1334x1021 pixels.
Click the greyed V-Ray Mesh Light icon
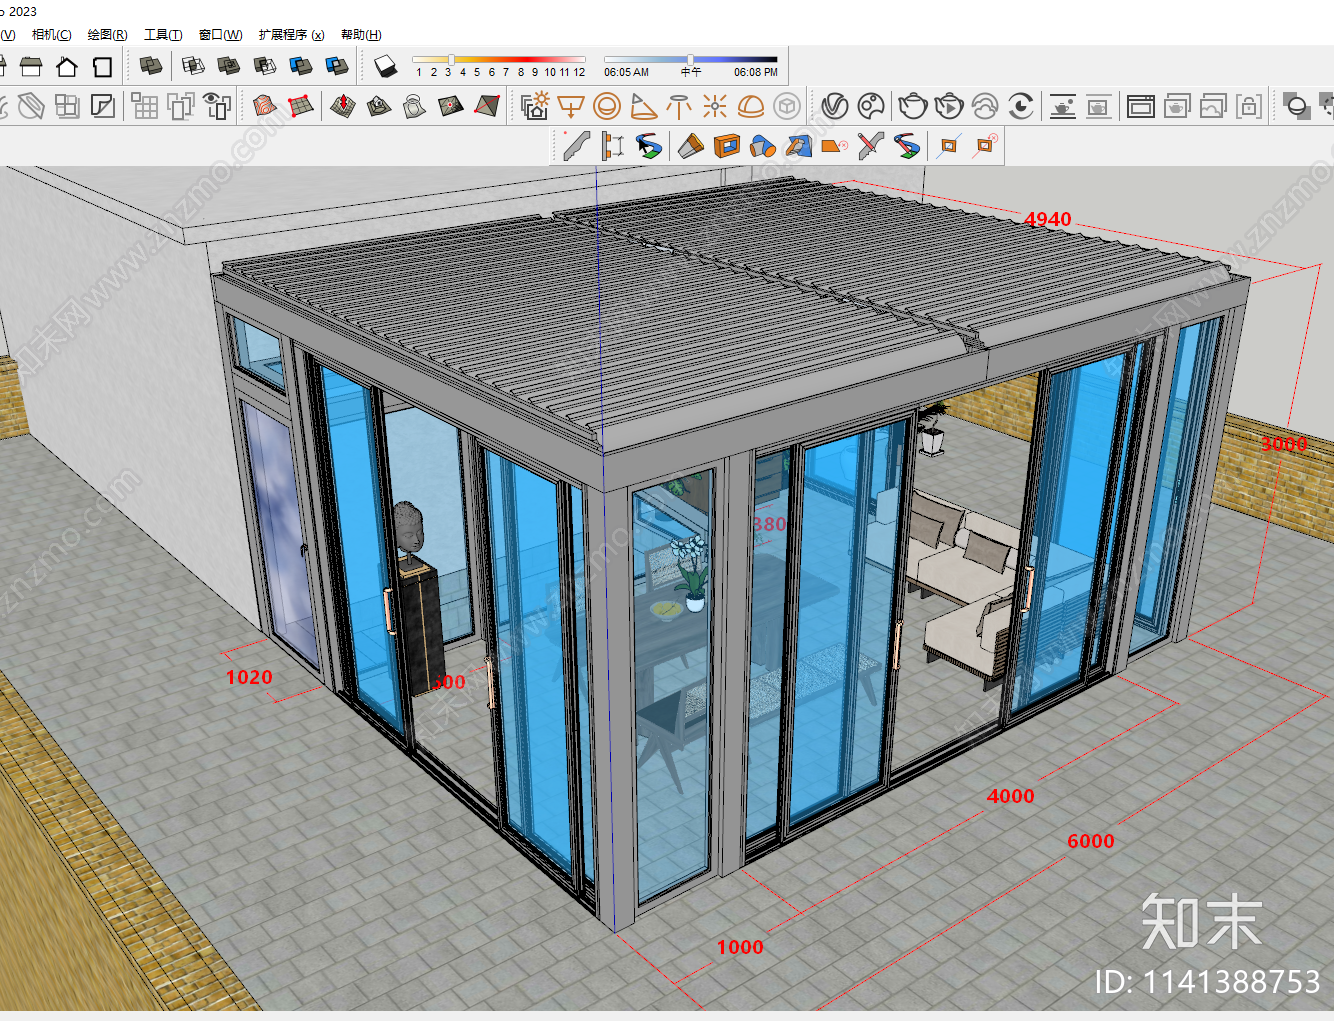[x=787, y=106]
